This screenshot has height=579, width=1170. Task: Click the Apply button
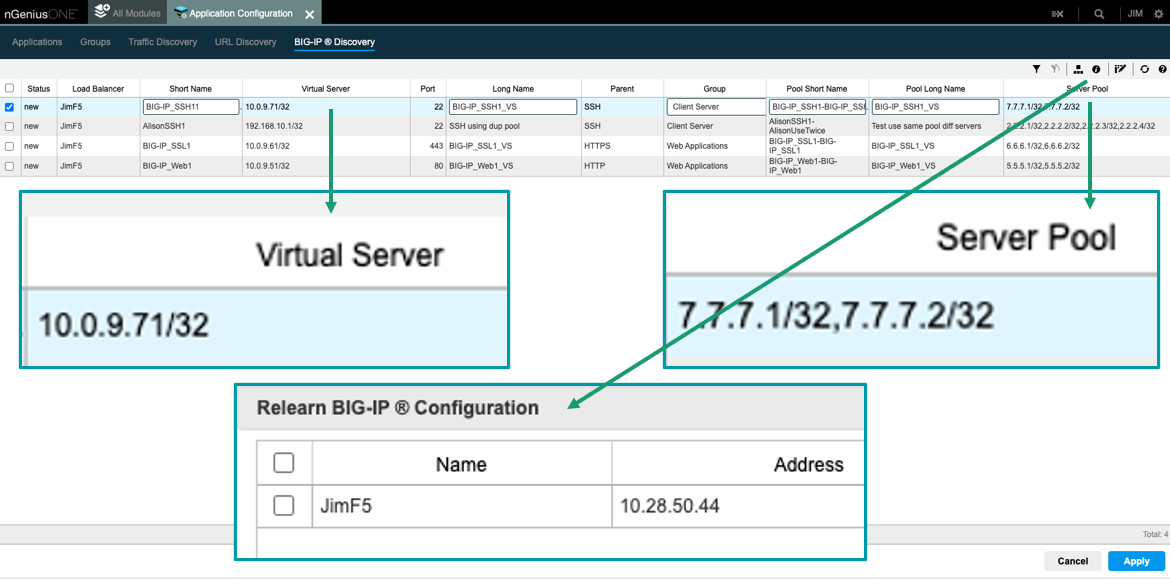[1136, 561]
